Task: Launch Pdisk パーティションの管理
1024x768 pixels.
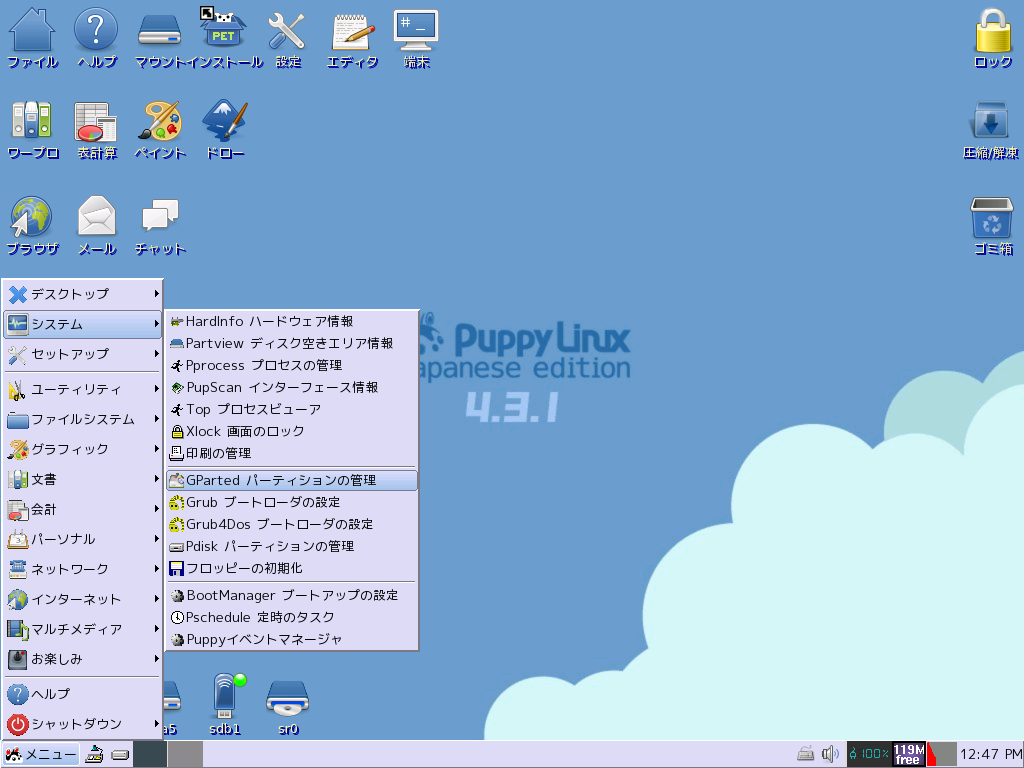Action: (x=291, y=547)
